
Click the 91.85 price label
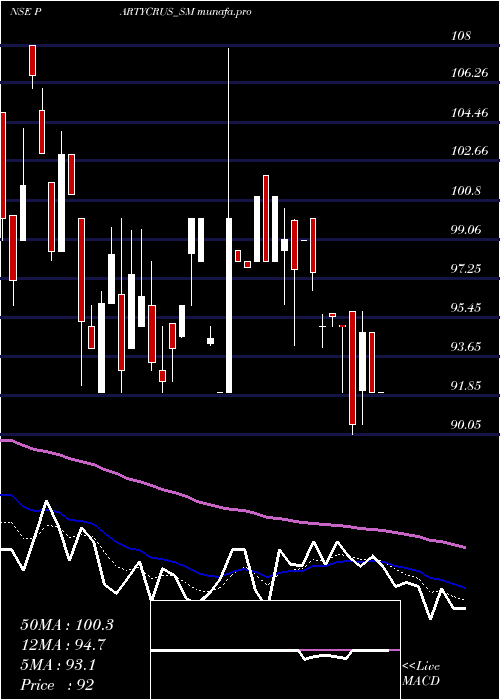click(466, 386)
